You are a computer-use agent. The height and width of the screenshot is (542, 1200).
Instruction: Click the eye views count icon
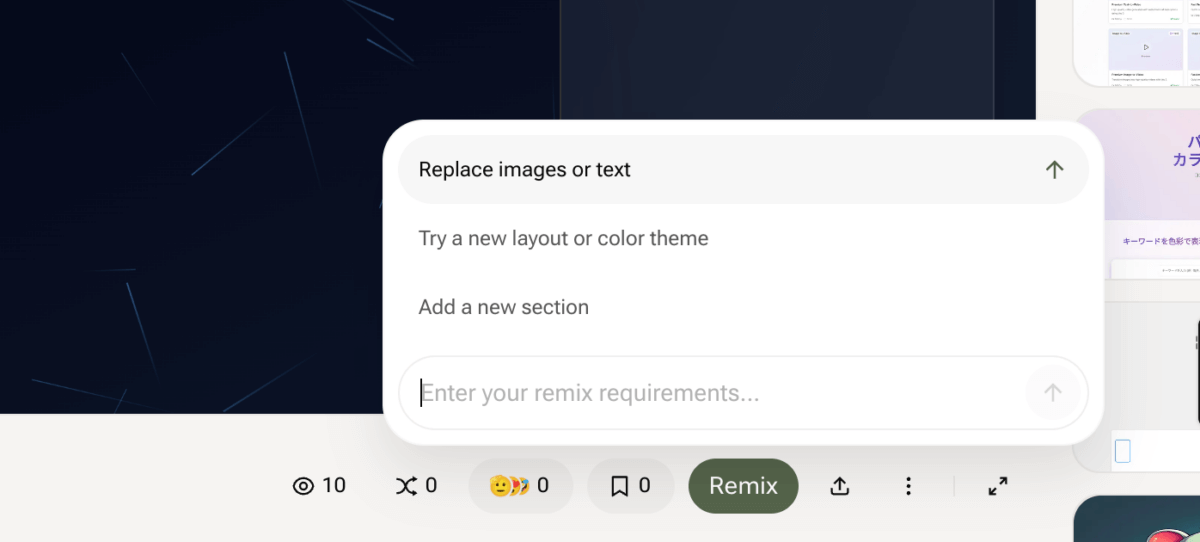coord(303,486)
